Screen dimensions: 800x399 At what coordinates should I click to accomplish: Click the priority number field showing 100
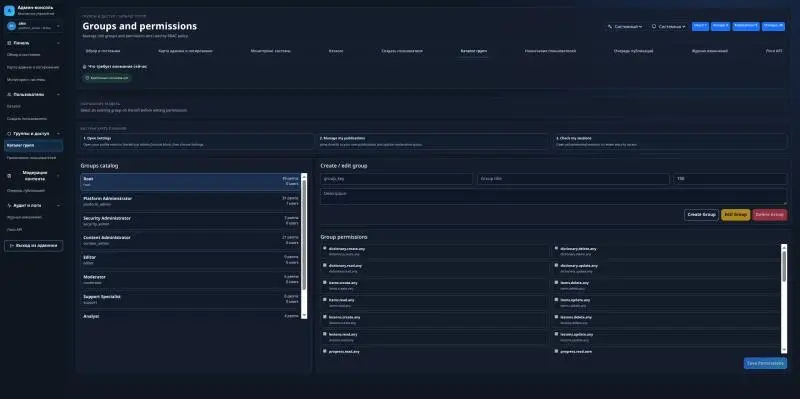[730, 179]
